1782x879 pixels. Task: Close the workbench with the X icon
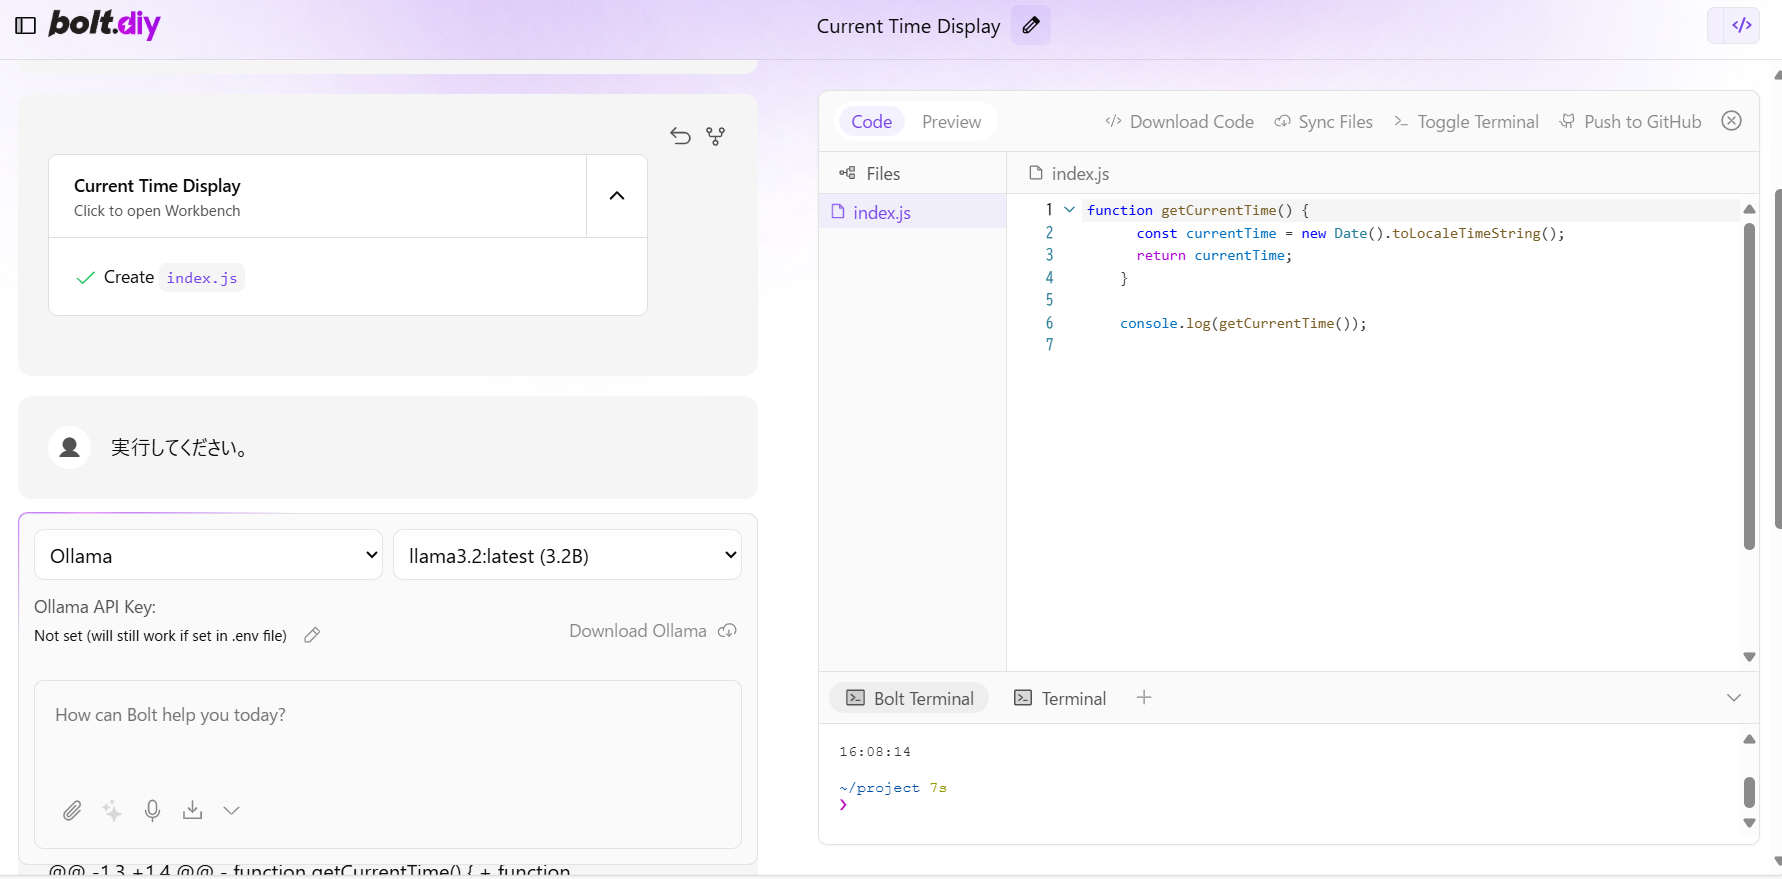pyautogui.click(x=1732, y=121)
